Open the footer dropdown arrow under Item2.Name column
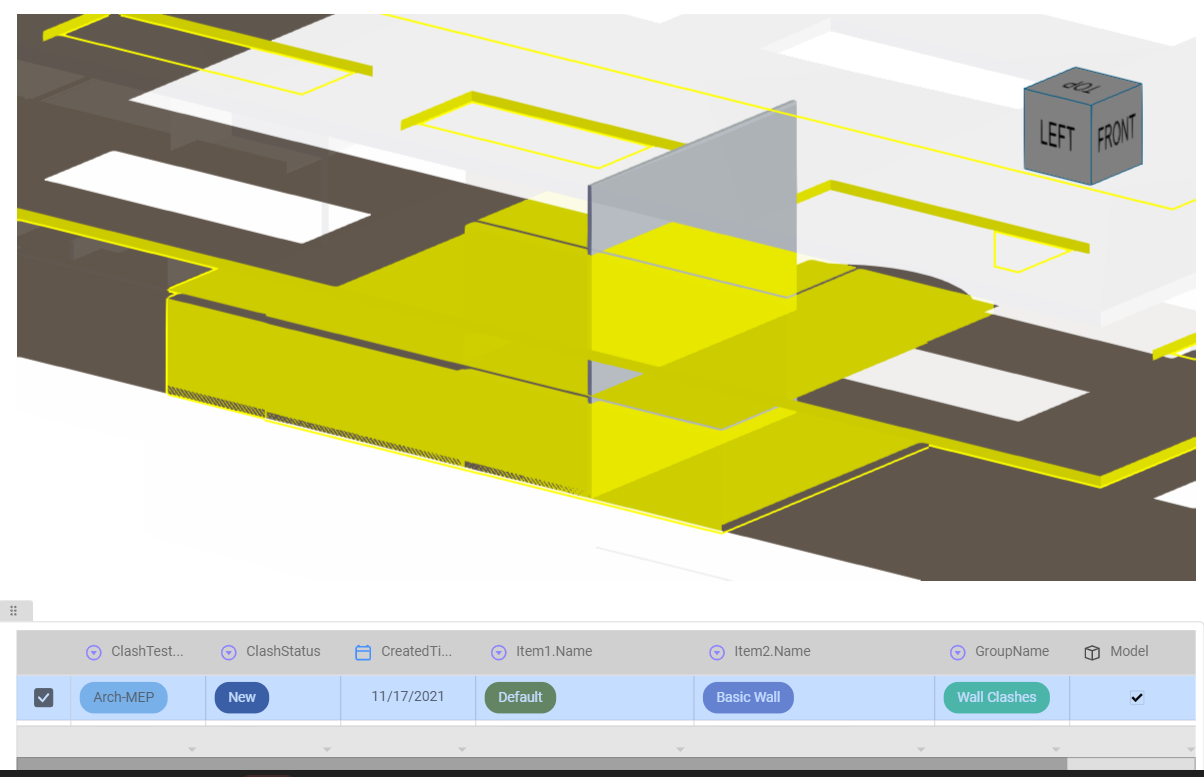The image size is (1204, 777). coord(921,749)
